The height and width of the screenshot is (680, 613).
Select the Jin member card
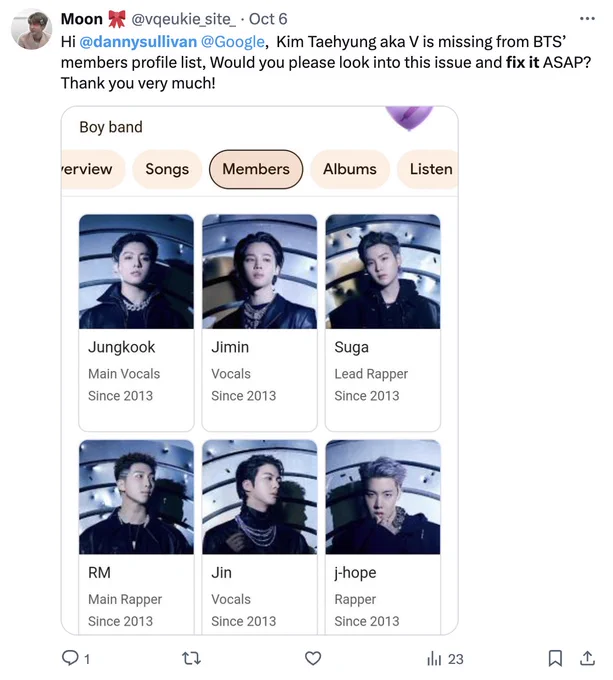point(260,537)
